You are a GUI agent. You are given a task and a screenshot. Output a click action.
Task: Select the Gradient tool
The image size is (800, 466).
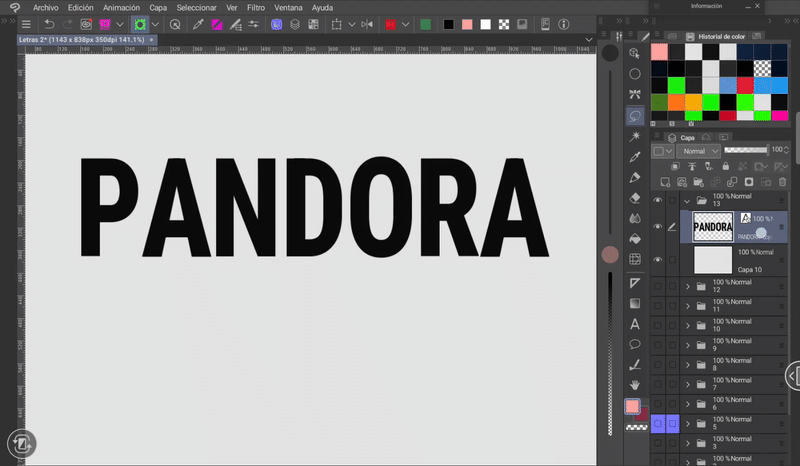(635, 304)
